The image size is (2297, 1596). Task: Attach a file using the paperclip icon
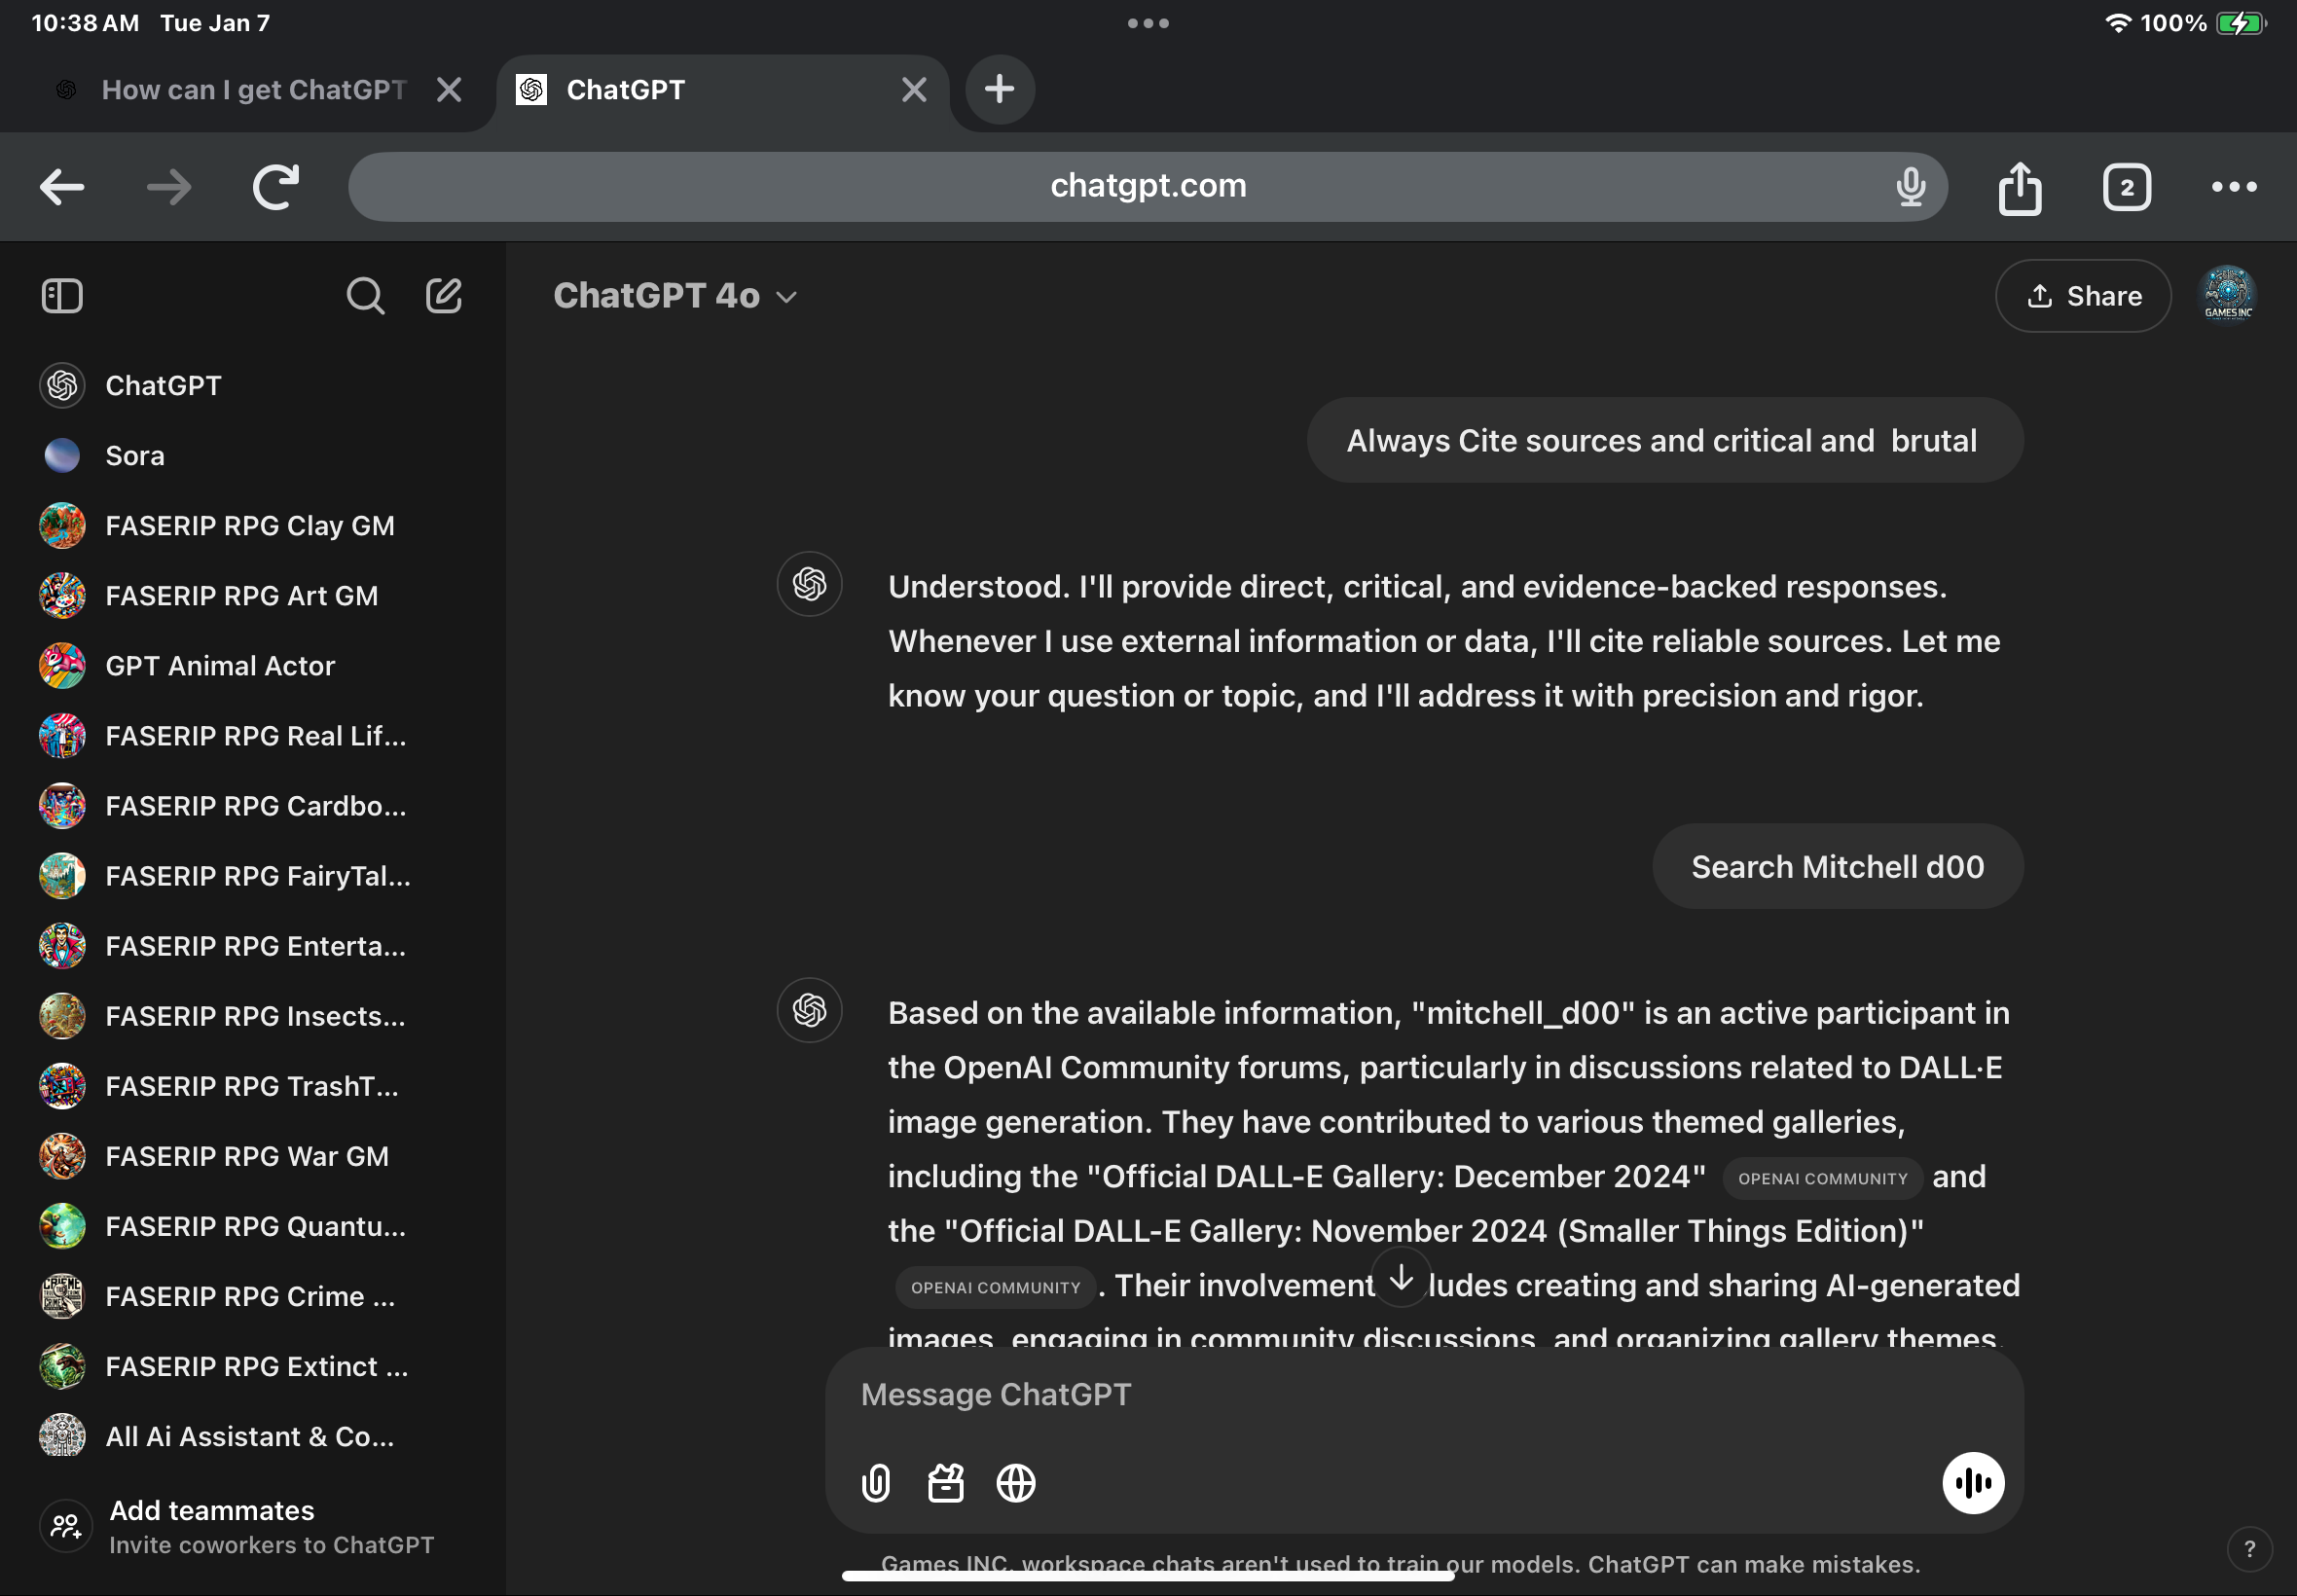click(x=874, y=1483)
